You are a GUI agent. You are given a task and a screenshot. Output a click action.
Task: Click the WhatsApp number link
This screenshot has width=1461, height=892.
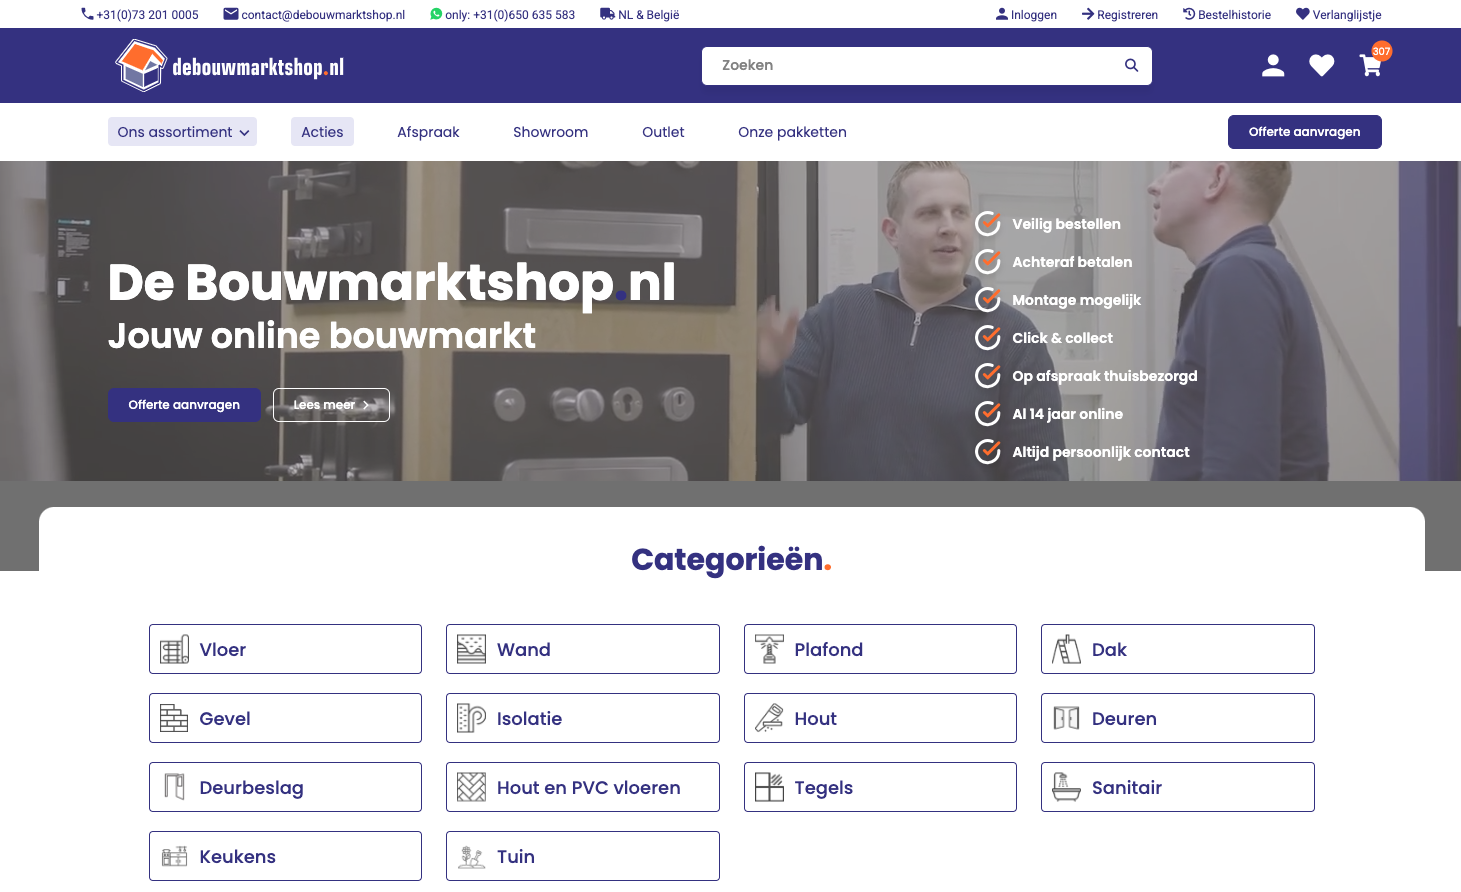tap(502, 15)
